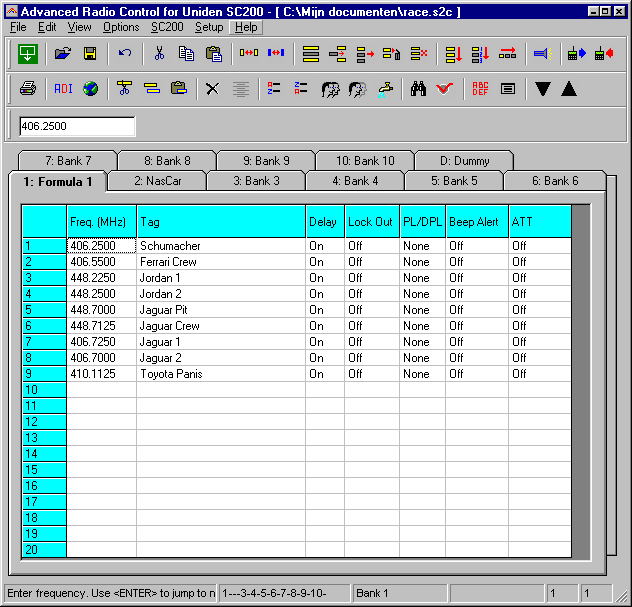The image size is (632, 607).
Task: Click the Z-A sort descending icon
Action: coord(301,88)
